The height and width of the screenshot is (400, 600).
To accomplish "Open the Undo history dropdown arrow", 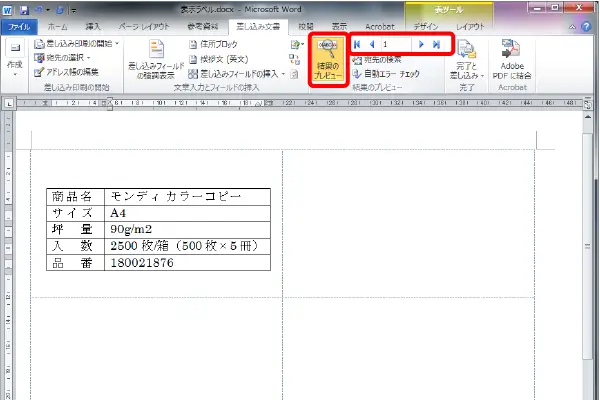I will click(48, 10).
